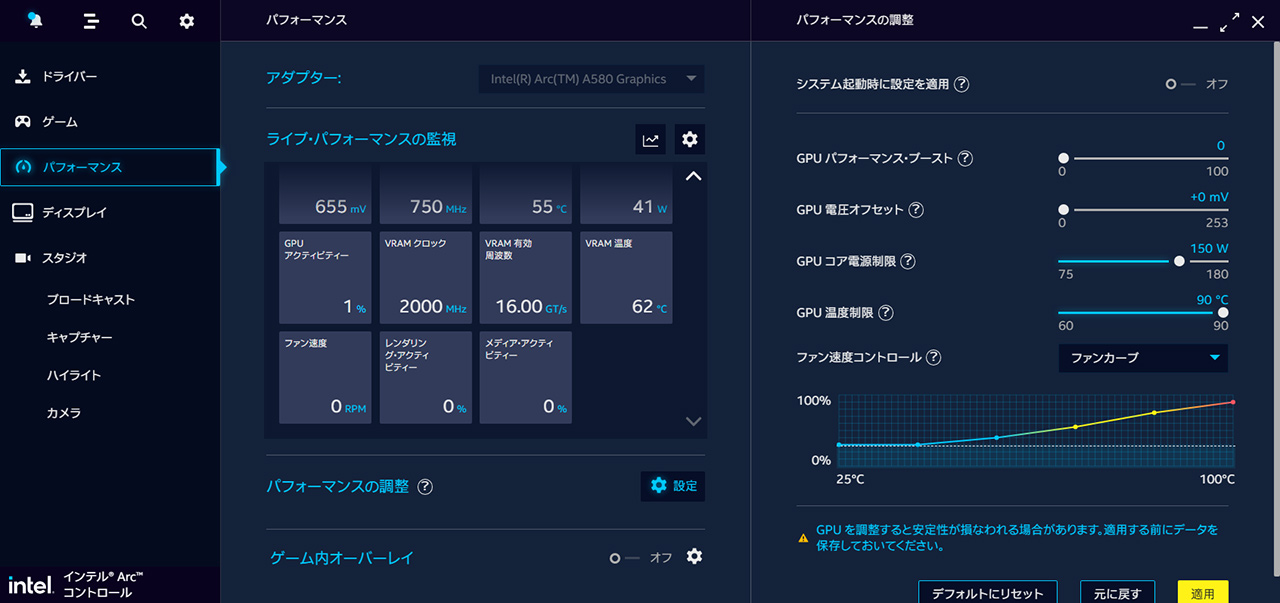Select the VRAM 有効周波数 tile
Viewport: 1280px width, 603px height.
click(x=526, y=278)
